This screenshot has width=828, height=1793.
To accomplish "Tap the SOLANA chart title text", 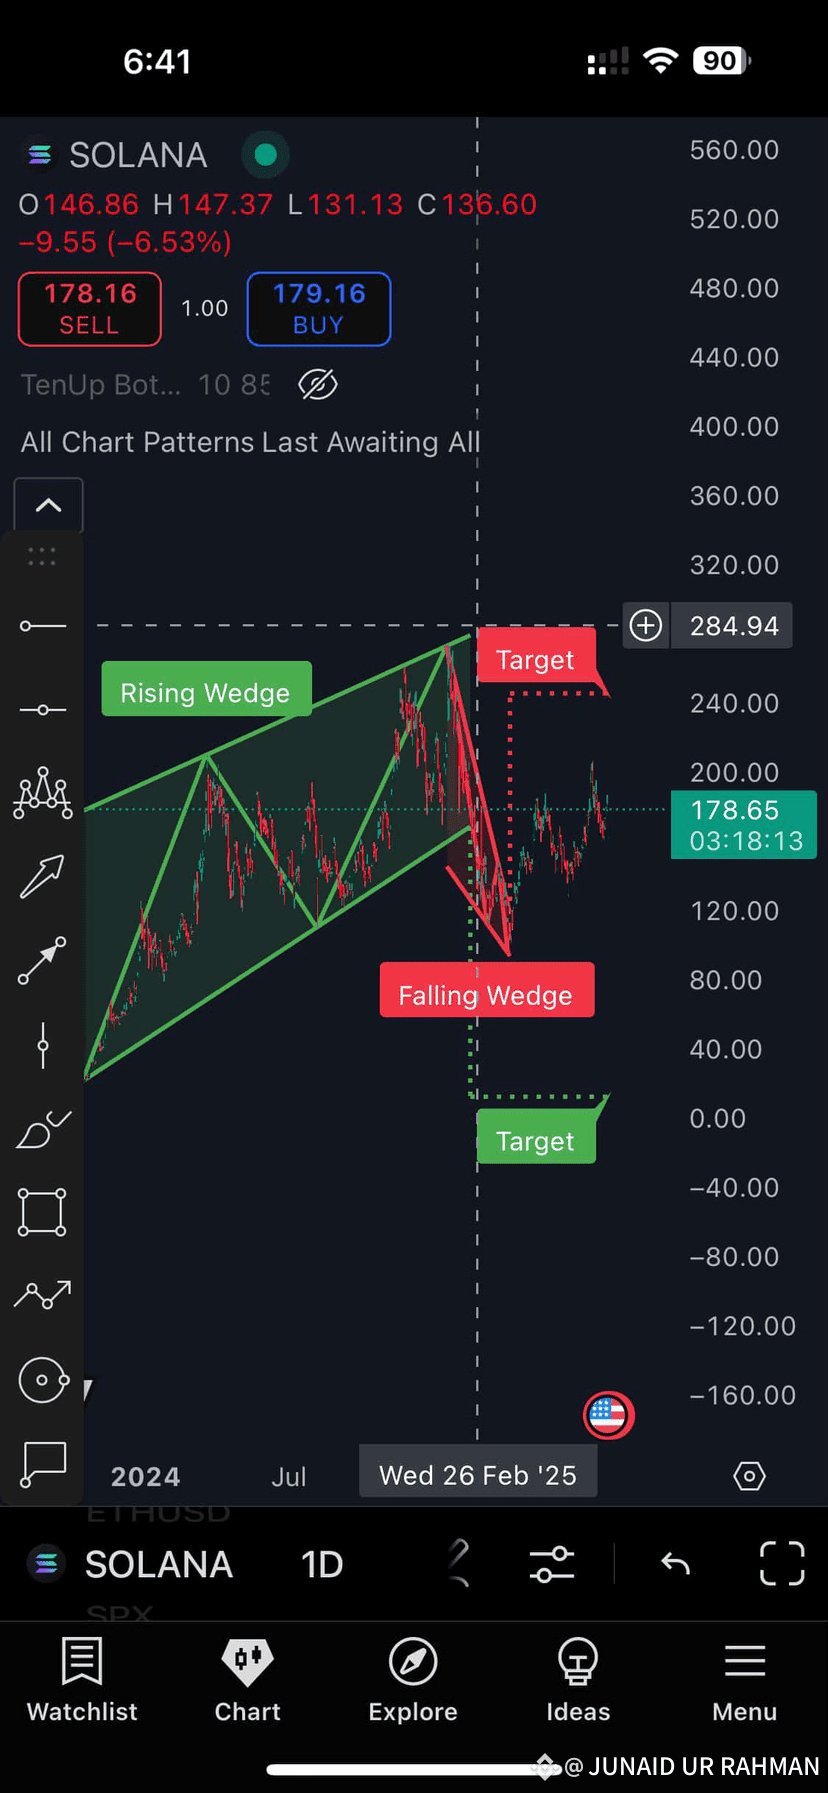I will point(138,155).
